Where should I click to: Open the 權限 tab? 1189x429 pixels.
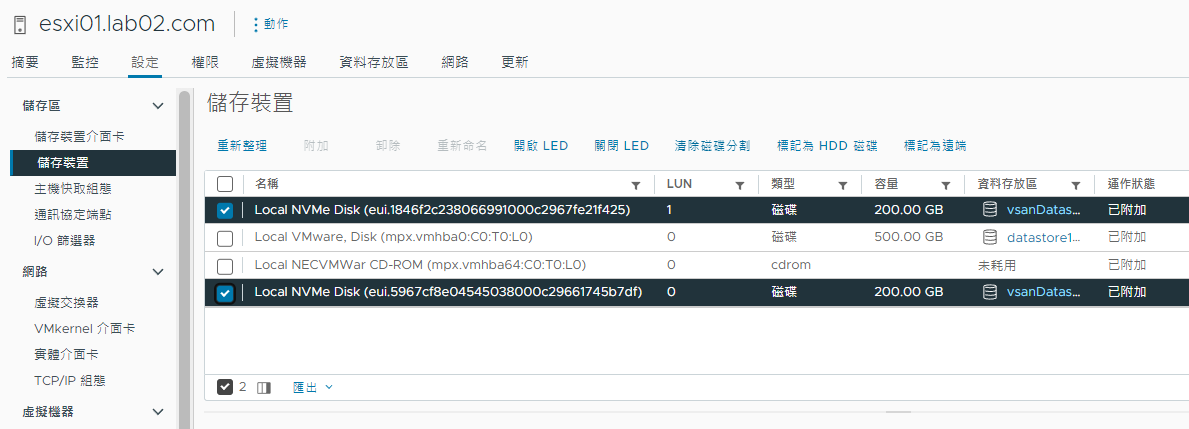coord(205,62)
